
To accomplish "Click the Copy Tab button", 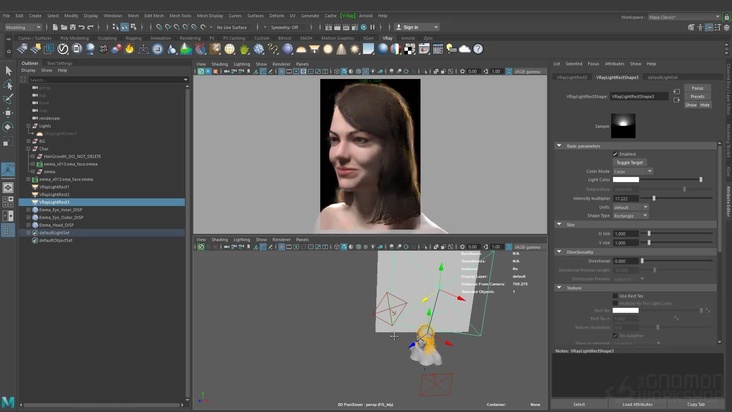I will tap(696, 405).
